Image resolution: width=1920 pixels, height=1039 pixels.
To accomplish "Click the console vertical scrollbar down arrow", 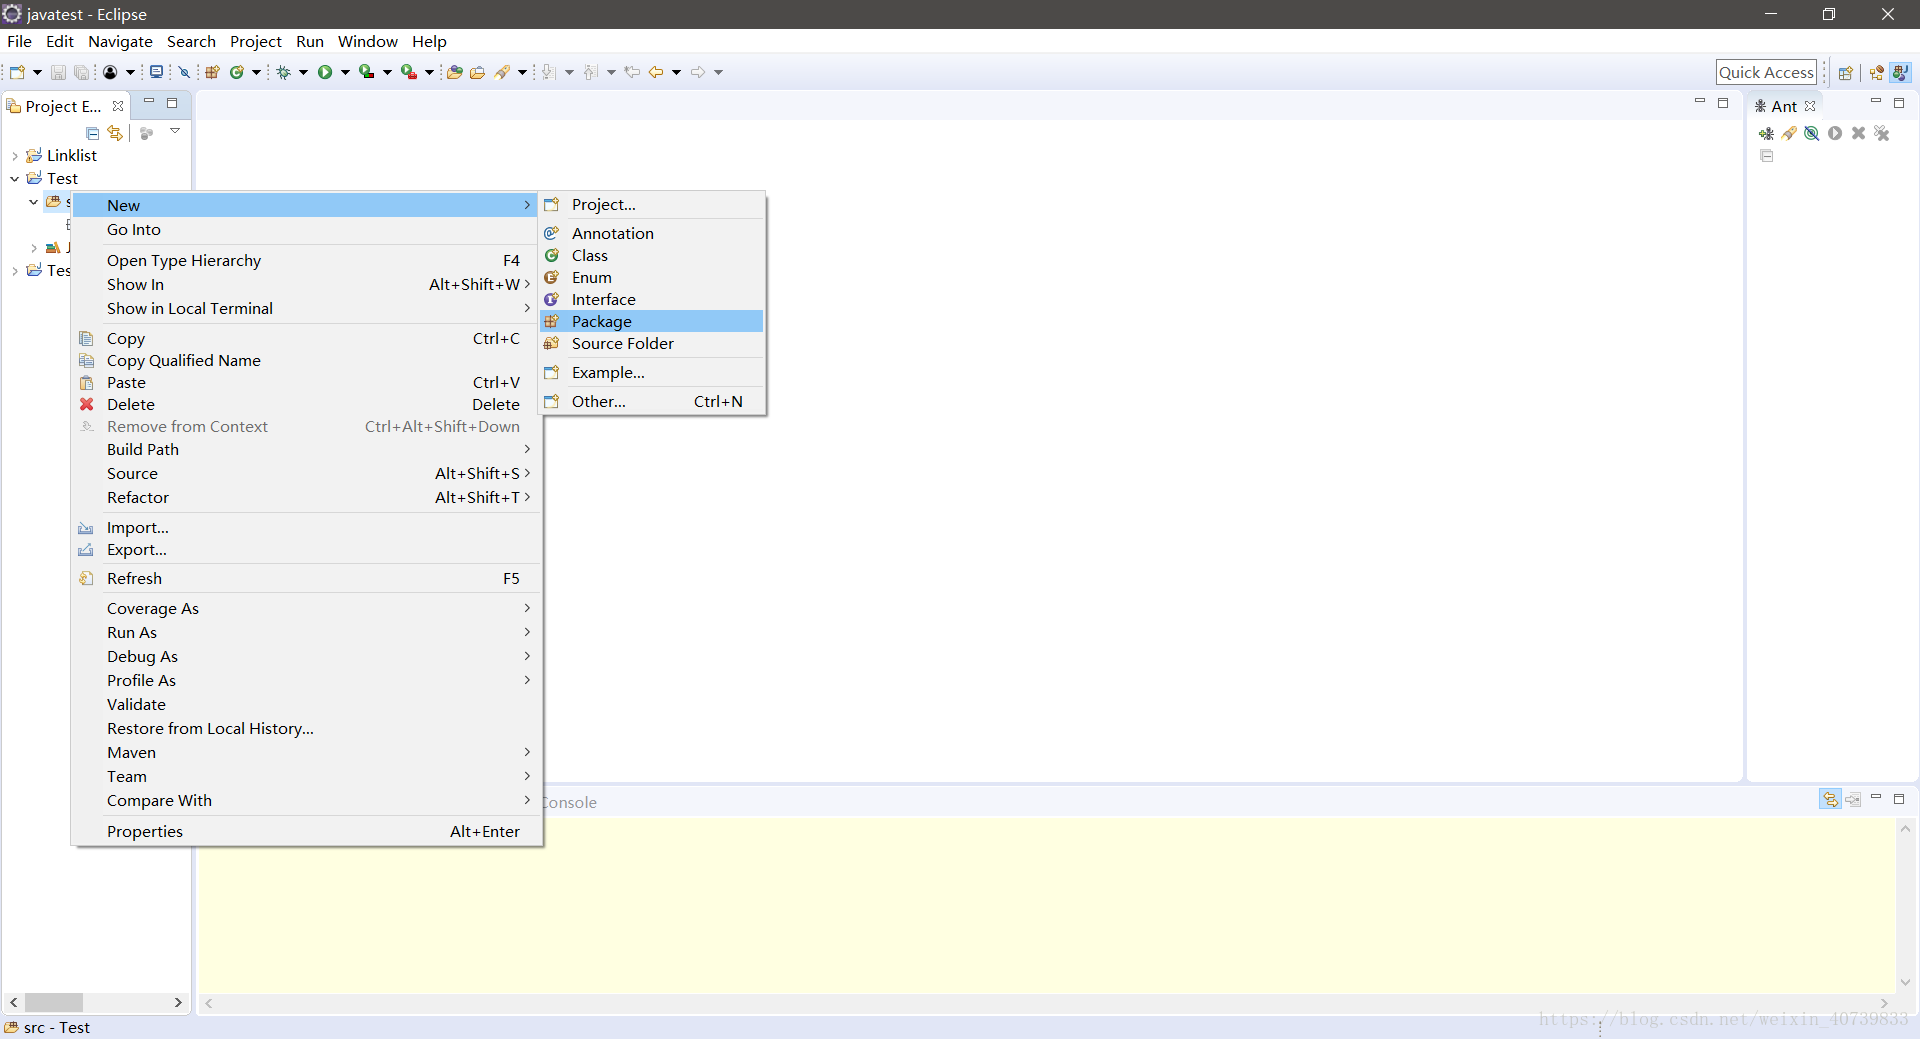I will 1906,982.
